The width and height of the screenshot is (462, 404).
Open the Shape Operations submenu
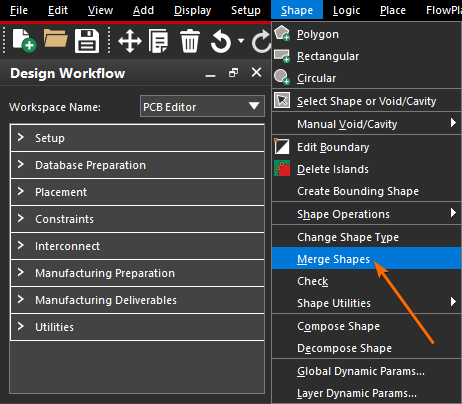pyautogui.click(x=366, y=214)
